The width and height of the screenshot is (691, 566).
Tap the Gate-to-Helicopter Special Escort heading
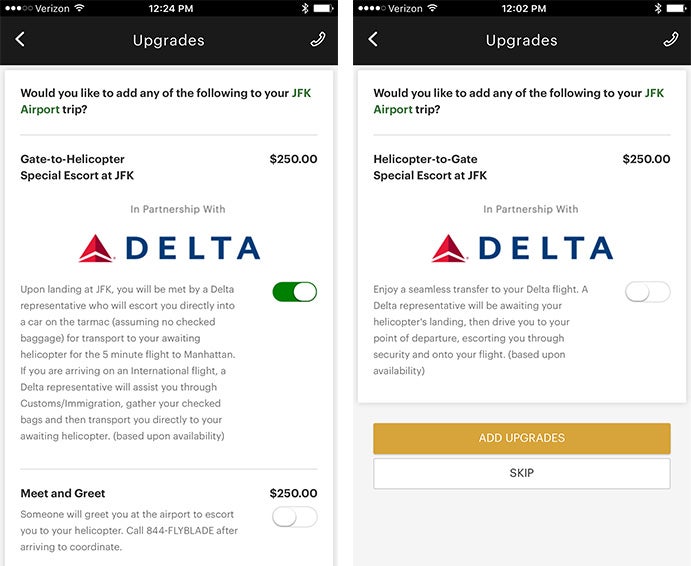[x=77, y=167]
